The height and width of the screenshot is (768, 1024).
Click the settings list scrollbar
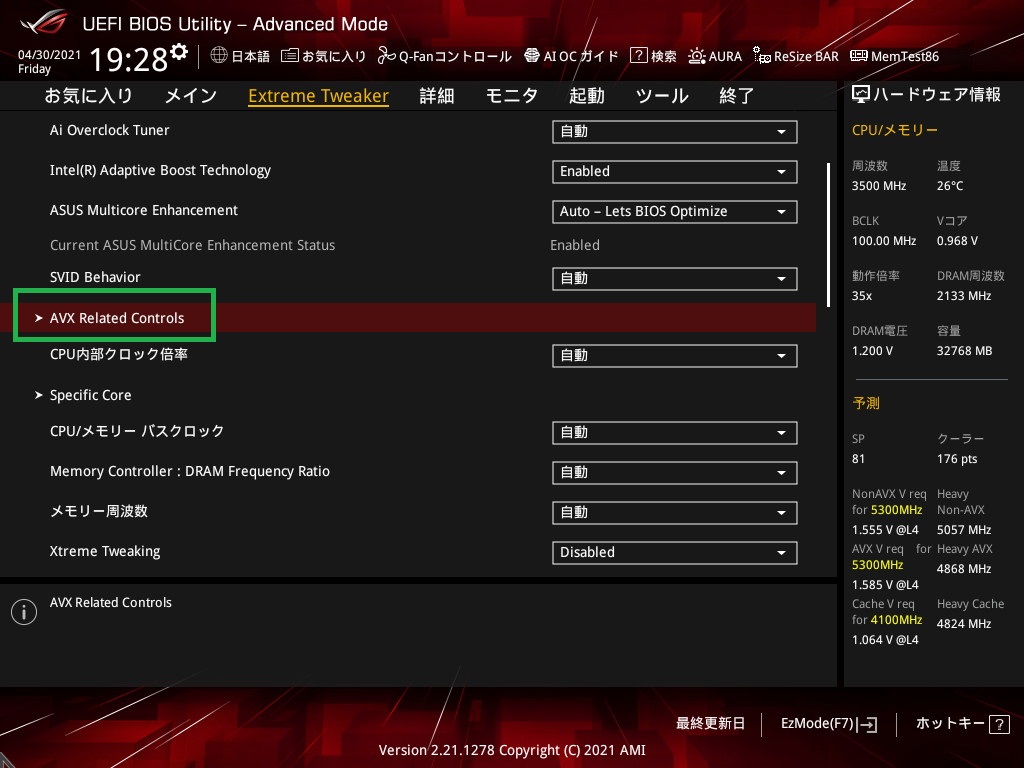(828, 235)
